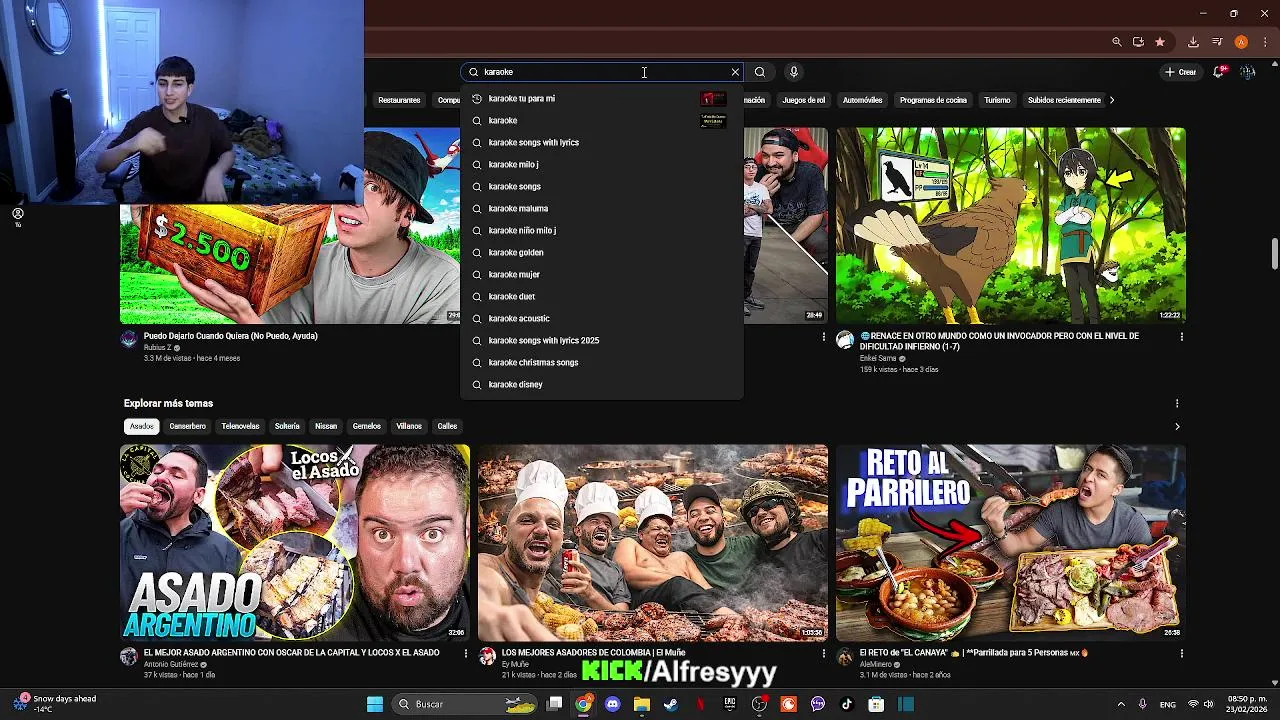The height and width of the screenshot is (720, 1280).
Task: Select the Soltería topic chip
Action: [x=287, y=426]
